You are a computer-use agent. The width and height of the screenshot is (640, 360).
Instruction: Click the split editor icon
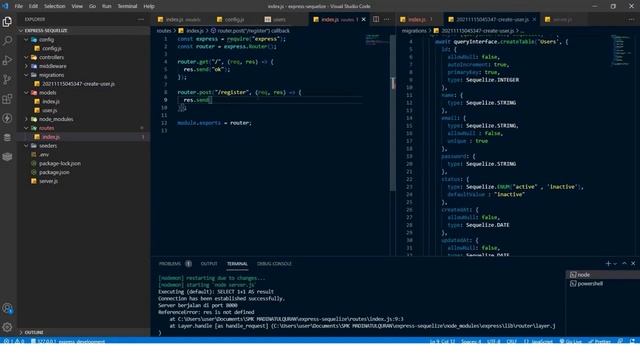point(376,19)
